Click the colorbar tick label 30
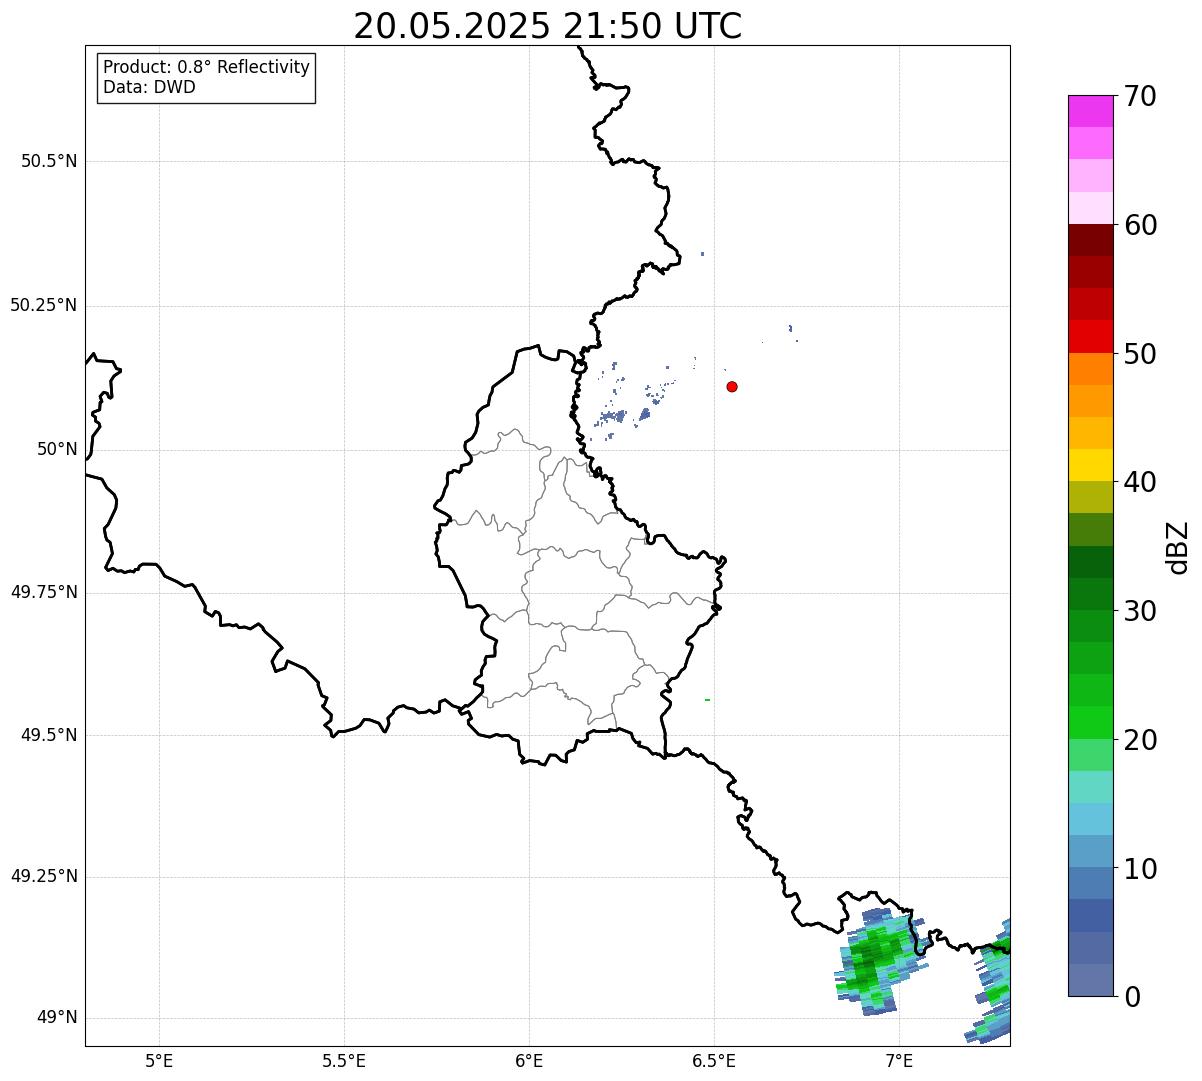The width and height of the screenshot is (1202, 1081). coord(1140,611)
